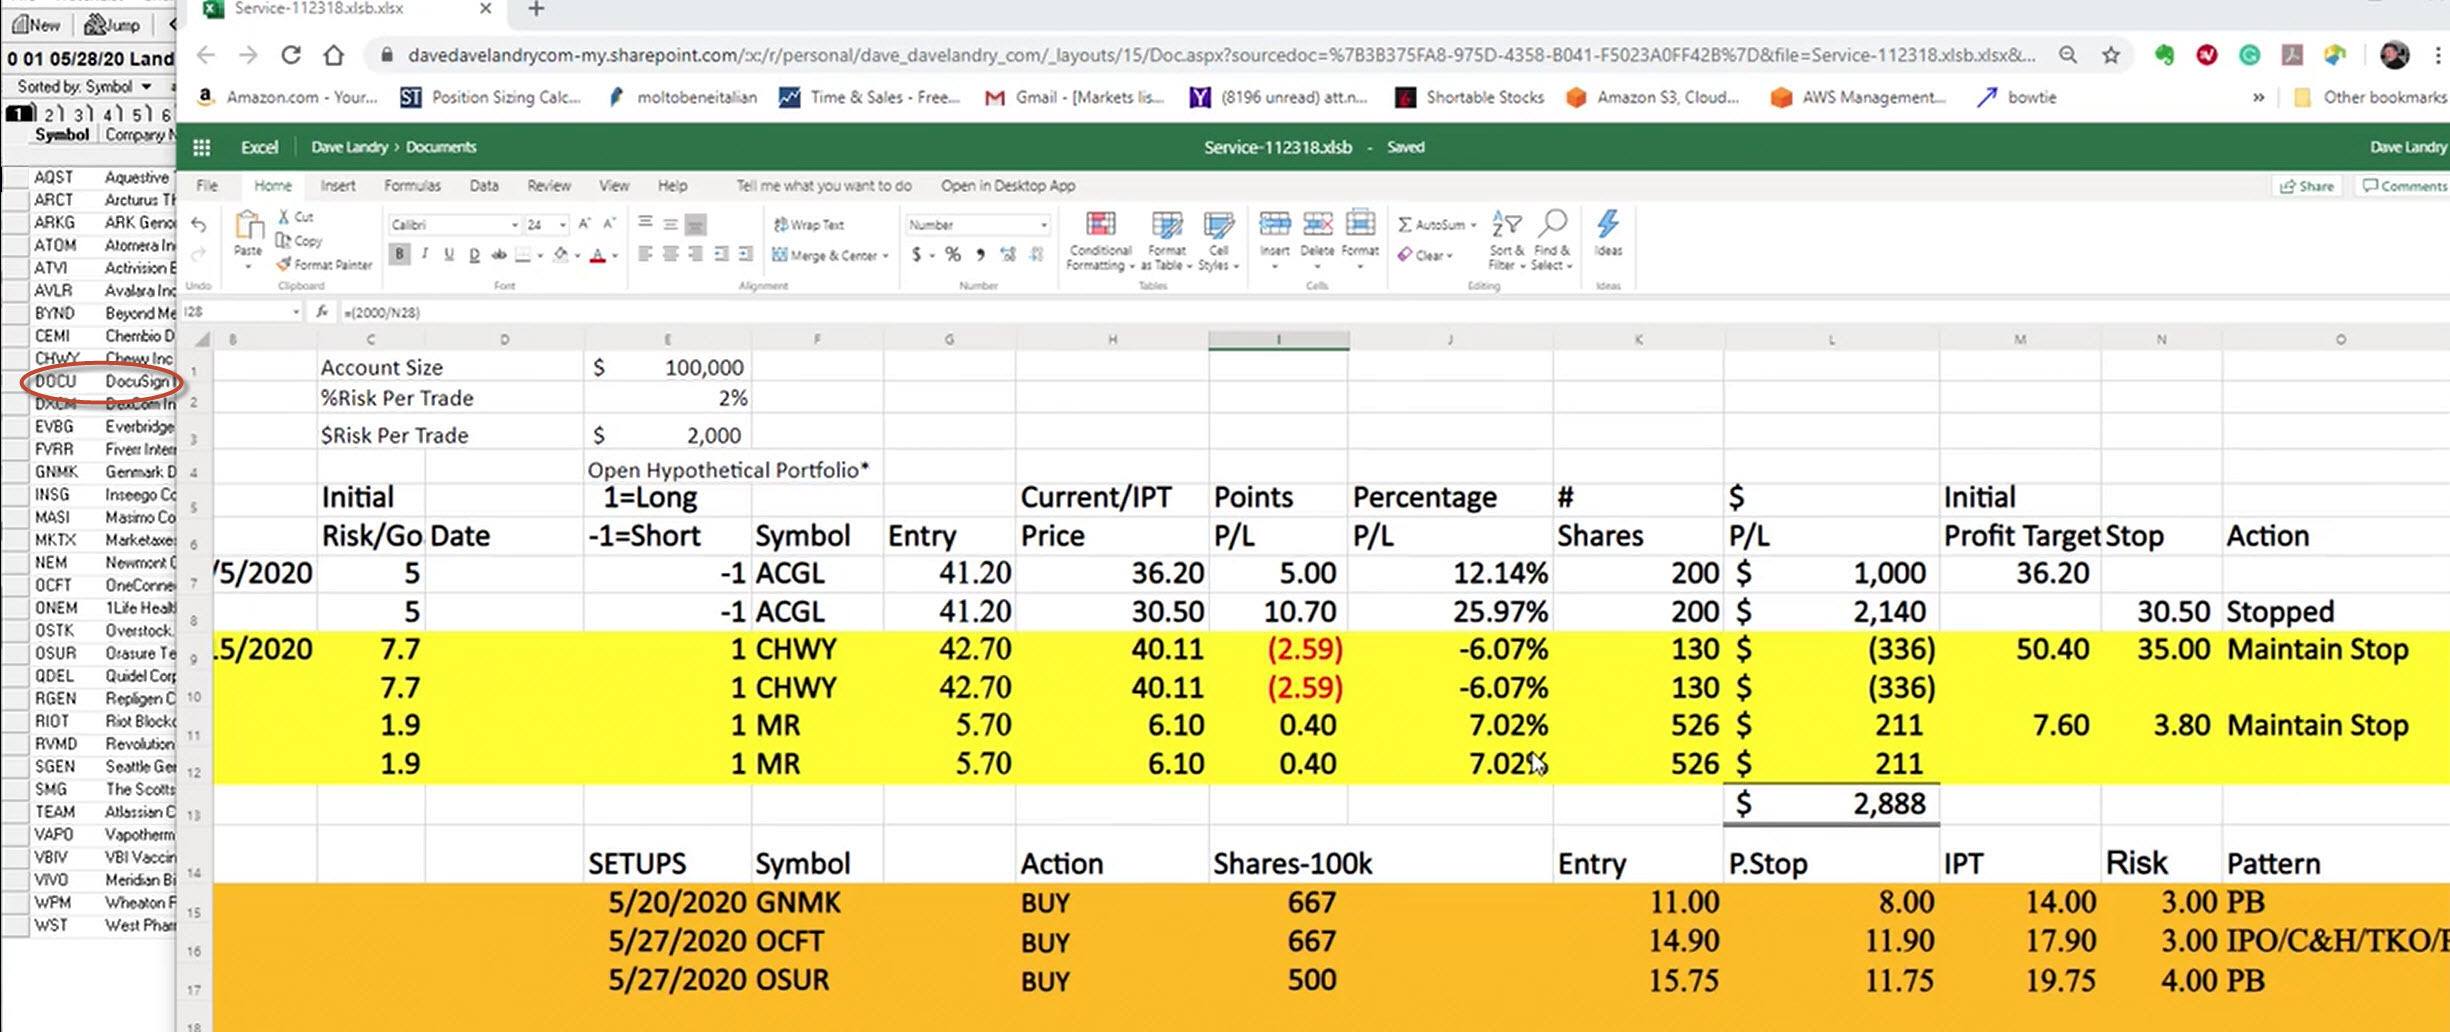The width and height of the screenshot is (2450, 1032).
Task: Align text to the top
Action: click(x=645, y=222)
